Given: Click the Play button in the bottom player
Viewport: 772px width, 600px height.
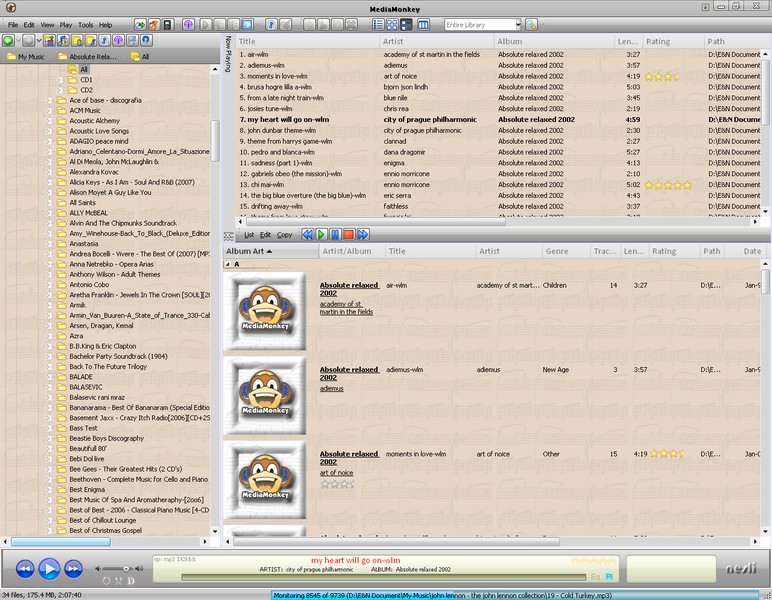Looking at the screenshot, I should click(x=49, y=569).
